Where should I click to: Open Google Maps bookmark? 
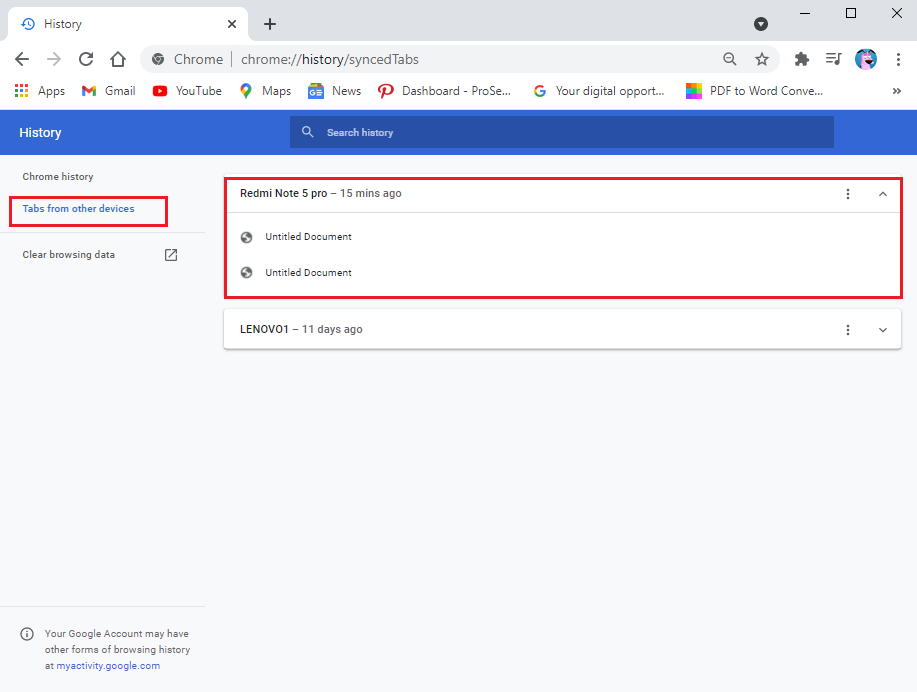pos(264,90)
